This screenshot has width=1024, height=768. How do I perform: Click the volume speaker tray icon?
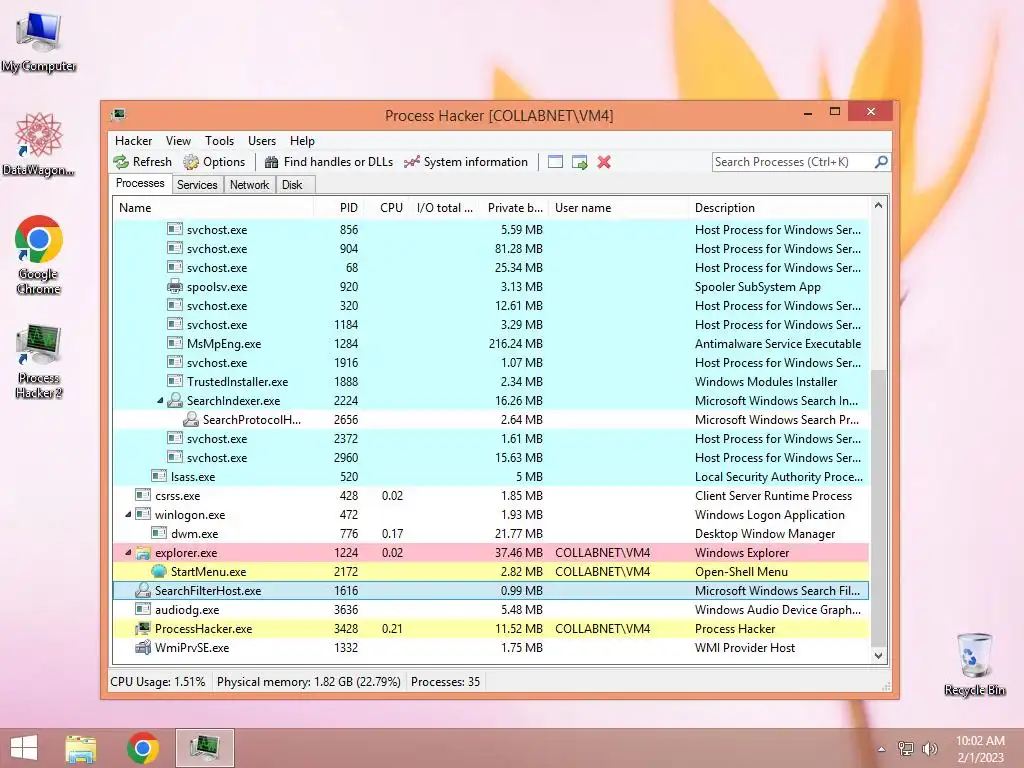pyautogui.click(x=929, y=748)
